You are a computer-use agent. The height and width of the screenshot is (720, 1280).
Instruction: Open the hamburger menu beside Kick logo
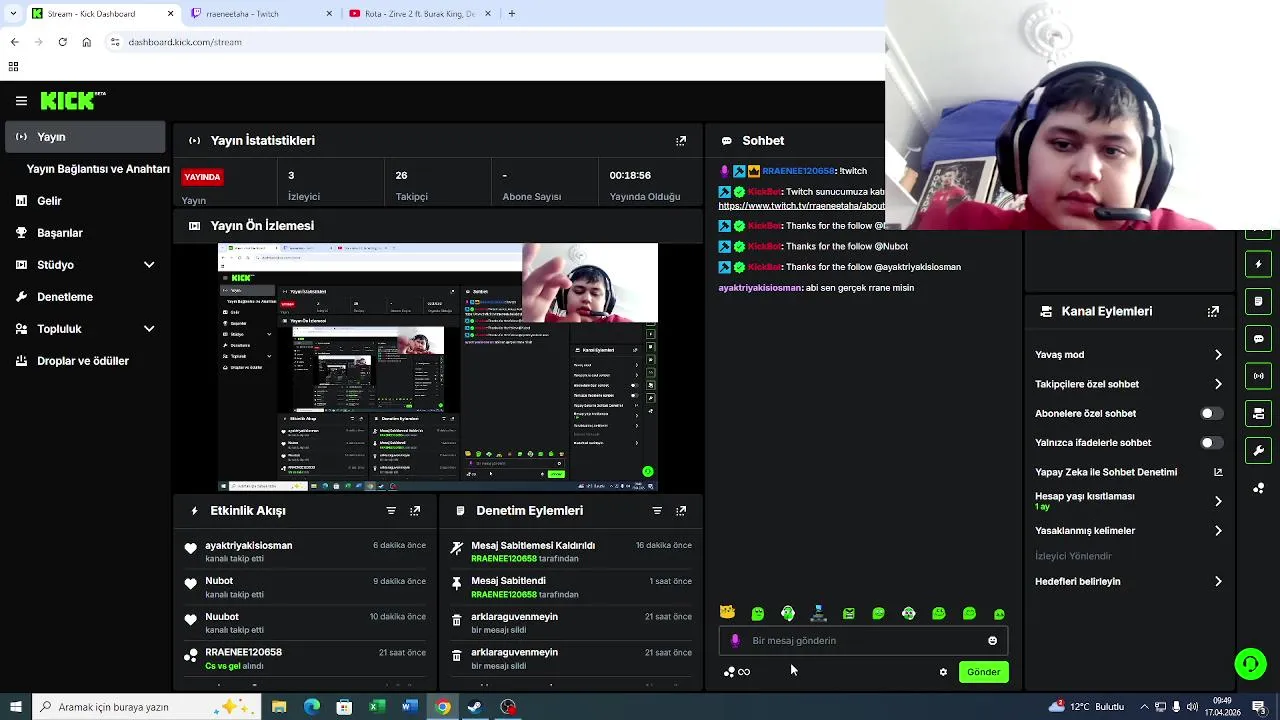coord(21,101)
